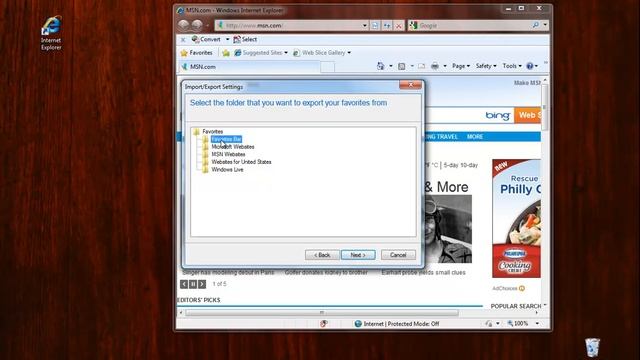Click the Refresh icon beside address bar
The height and width of the screenshot is (360, 640).
coord(387,25)
